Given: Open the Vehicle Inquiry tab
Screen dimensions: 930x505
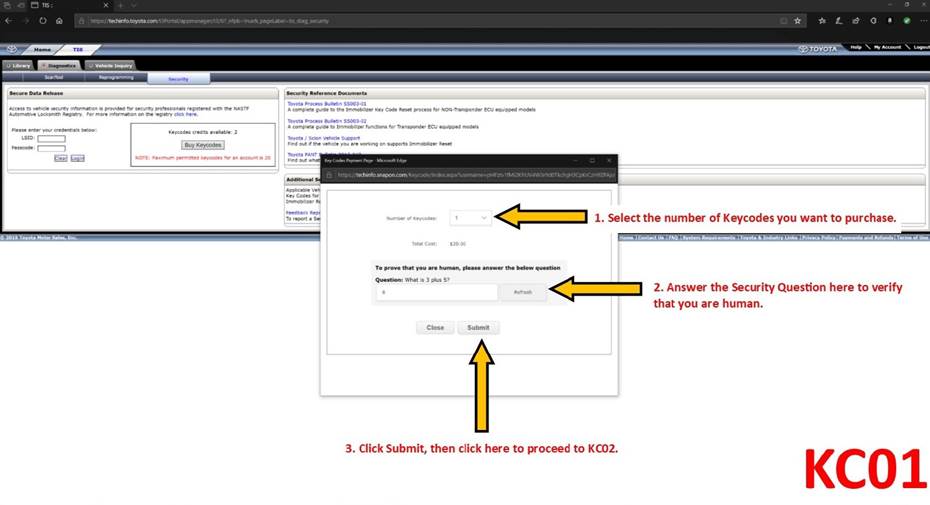Looking at the screenshot, I should tap(110, 65).
